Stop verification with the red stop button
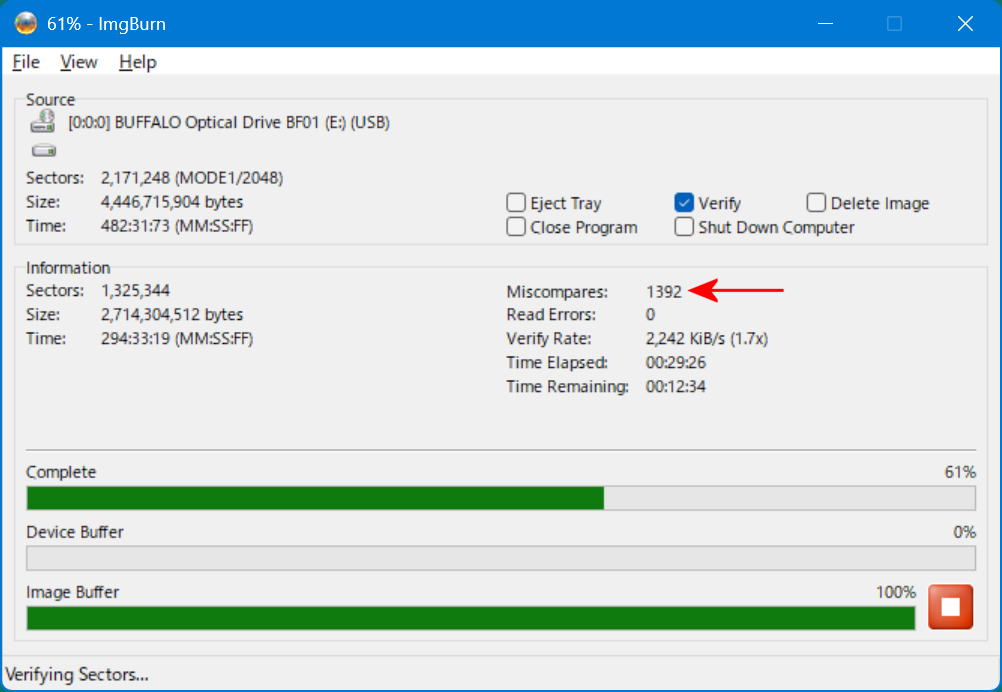This screenshot has height=692, width=1002. (950, 606)
